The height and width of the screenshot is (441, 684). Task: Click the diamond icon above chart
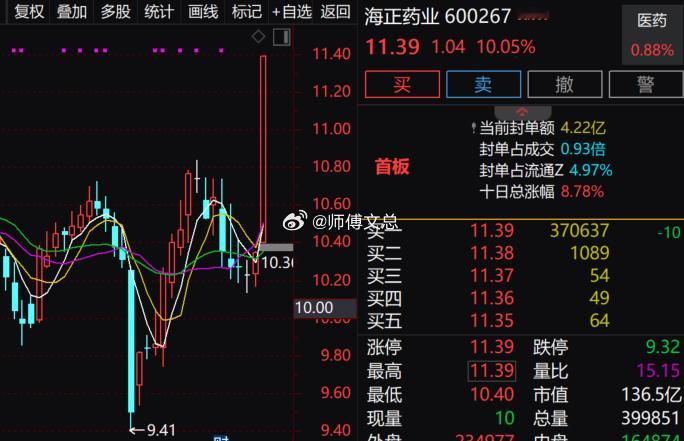click(x=258, y=37)
